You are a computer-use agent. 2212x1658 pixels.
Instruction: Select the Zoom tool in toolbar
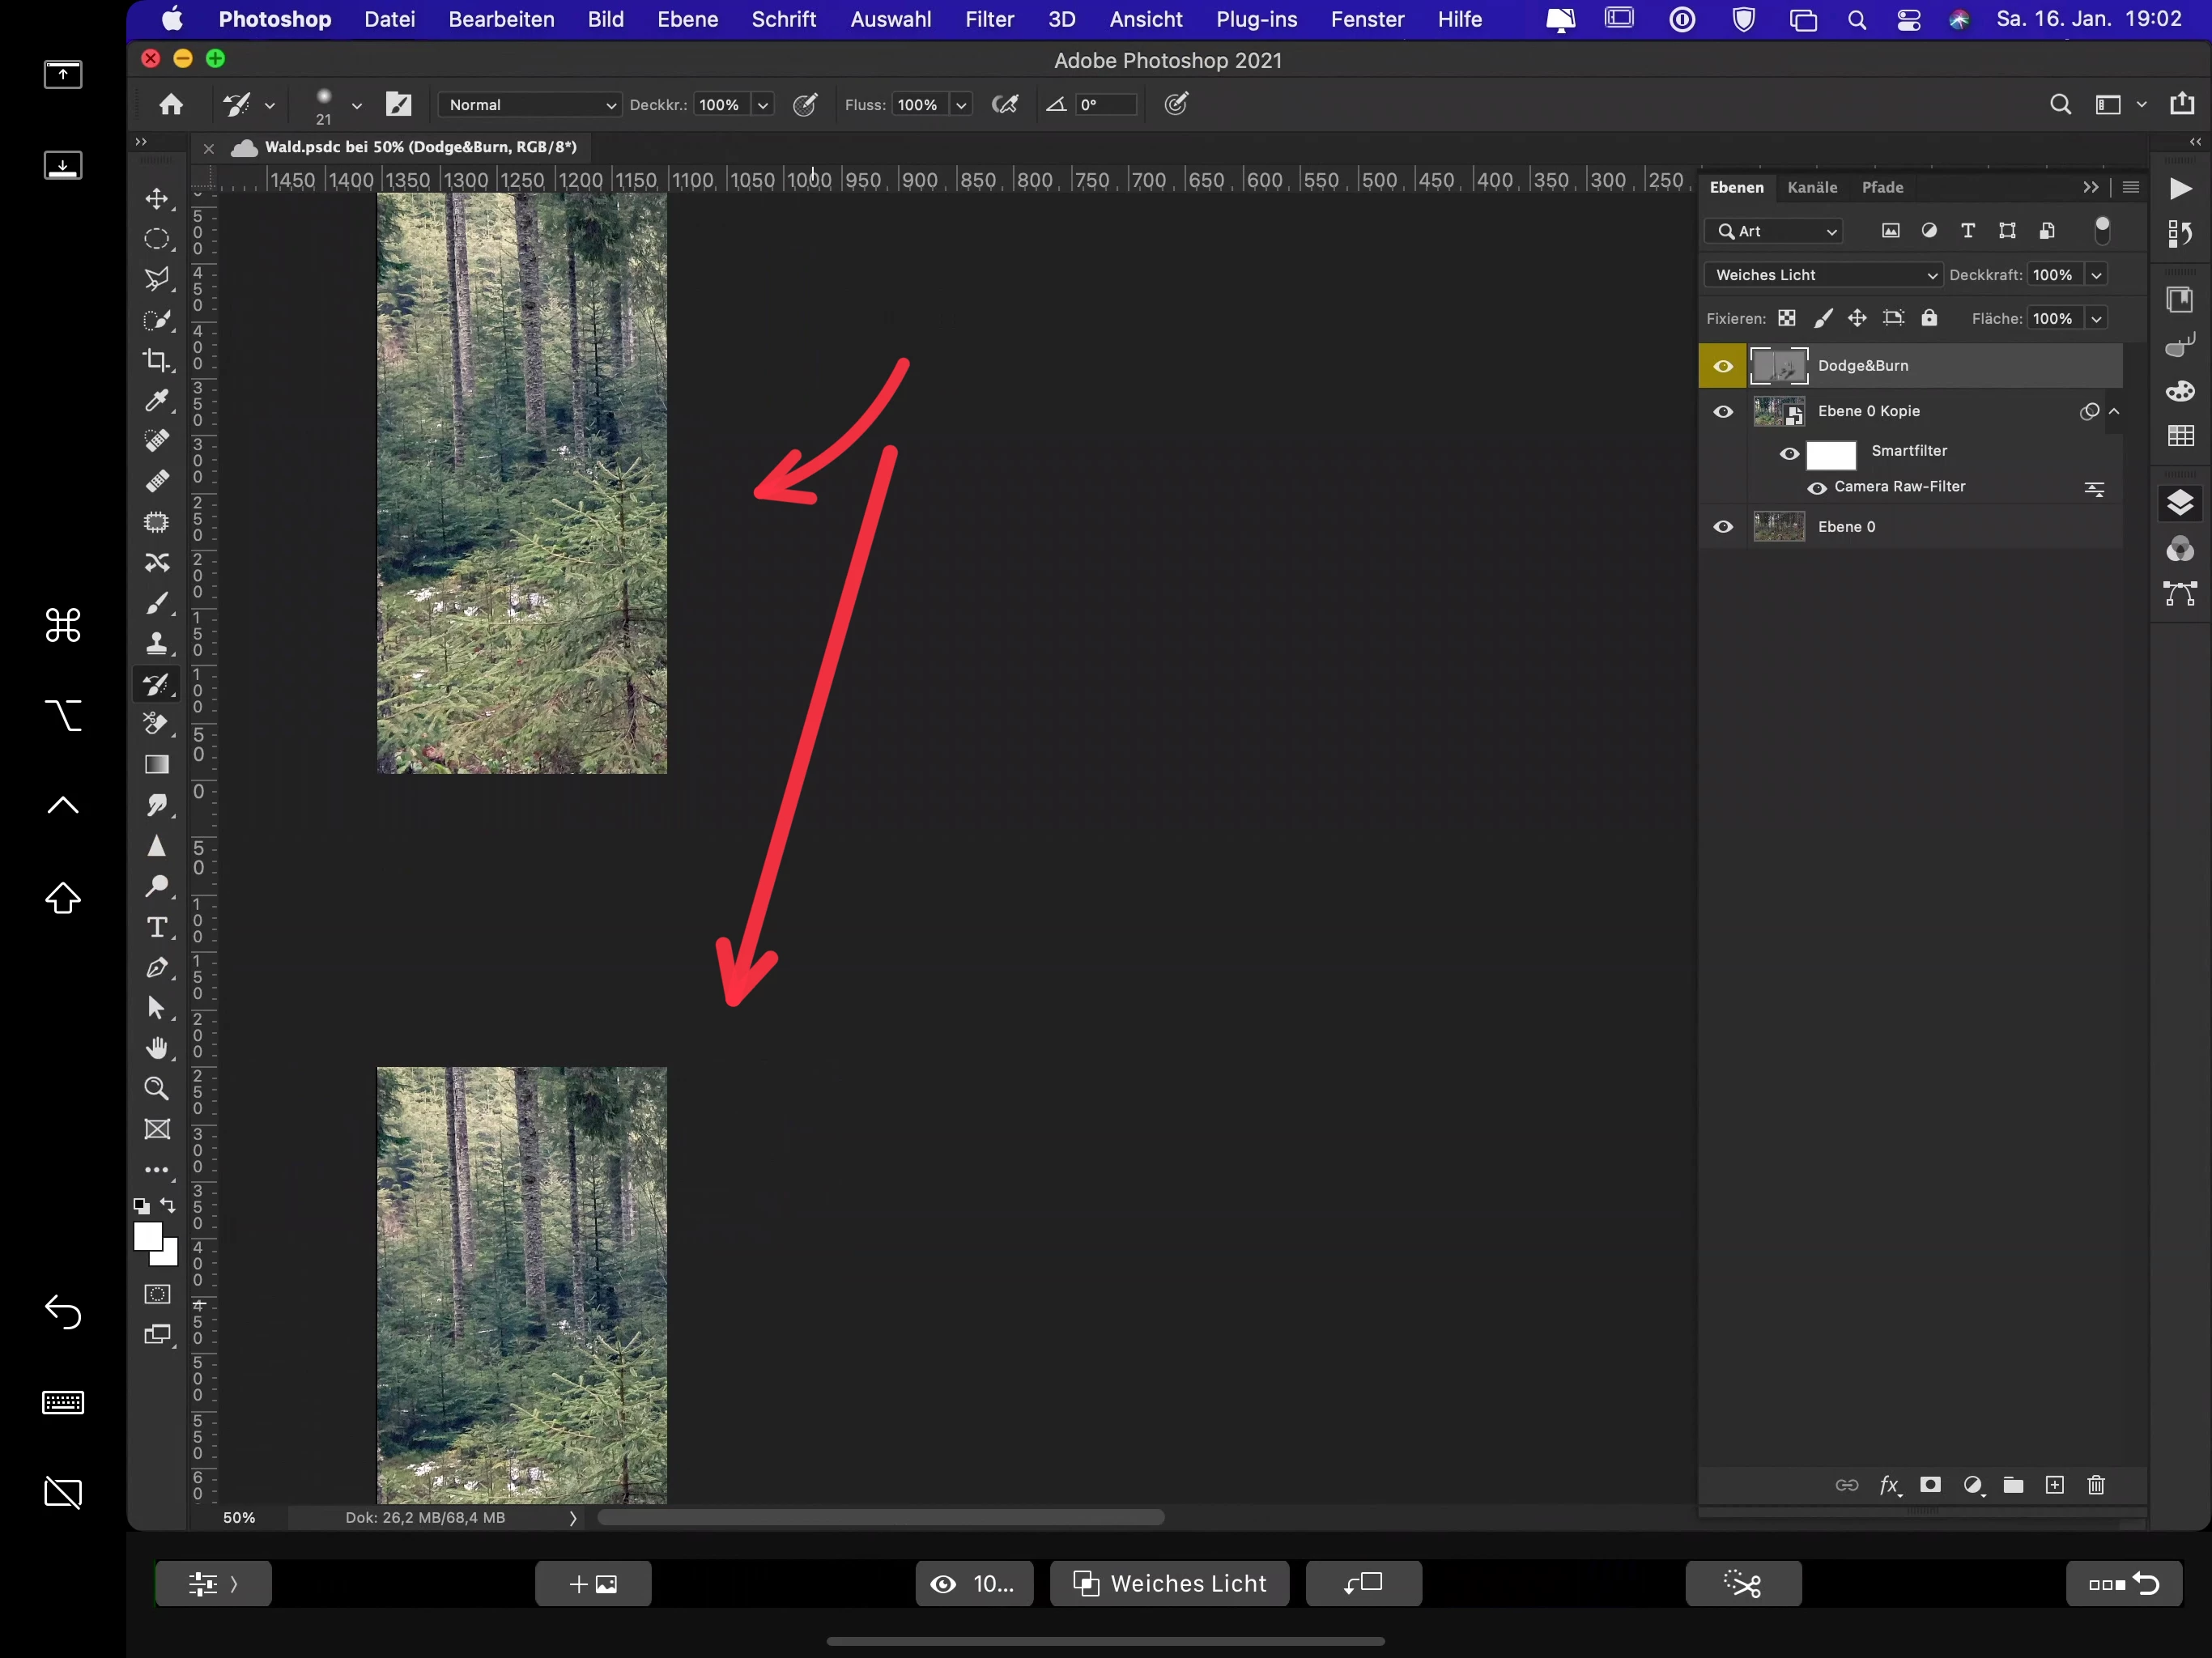[157, 1089]
